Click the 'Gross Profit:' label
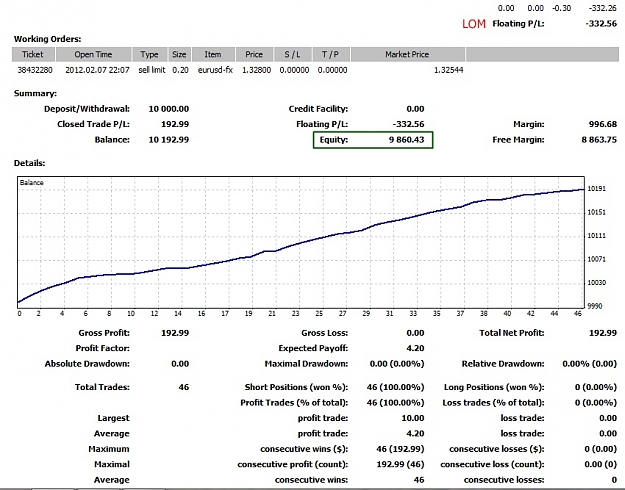Screen dimensions: 625x490 coord(104,333)
